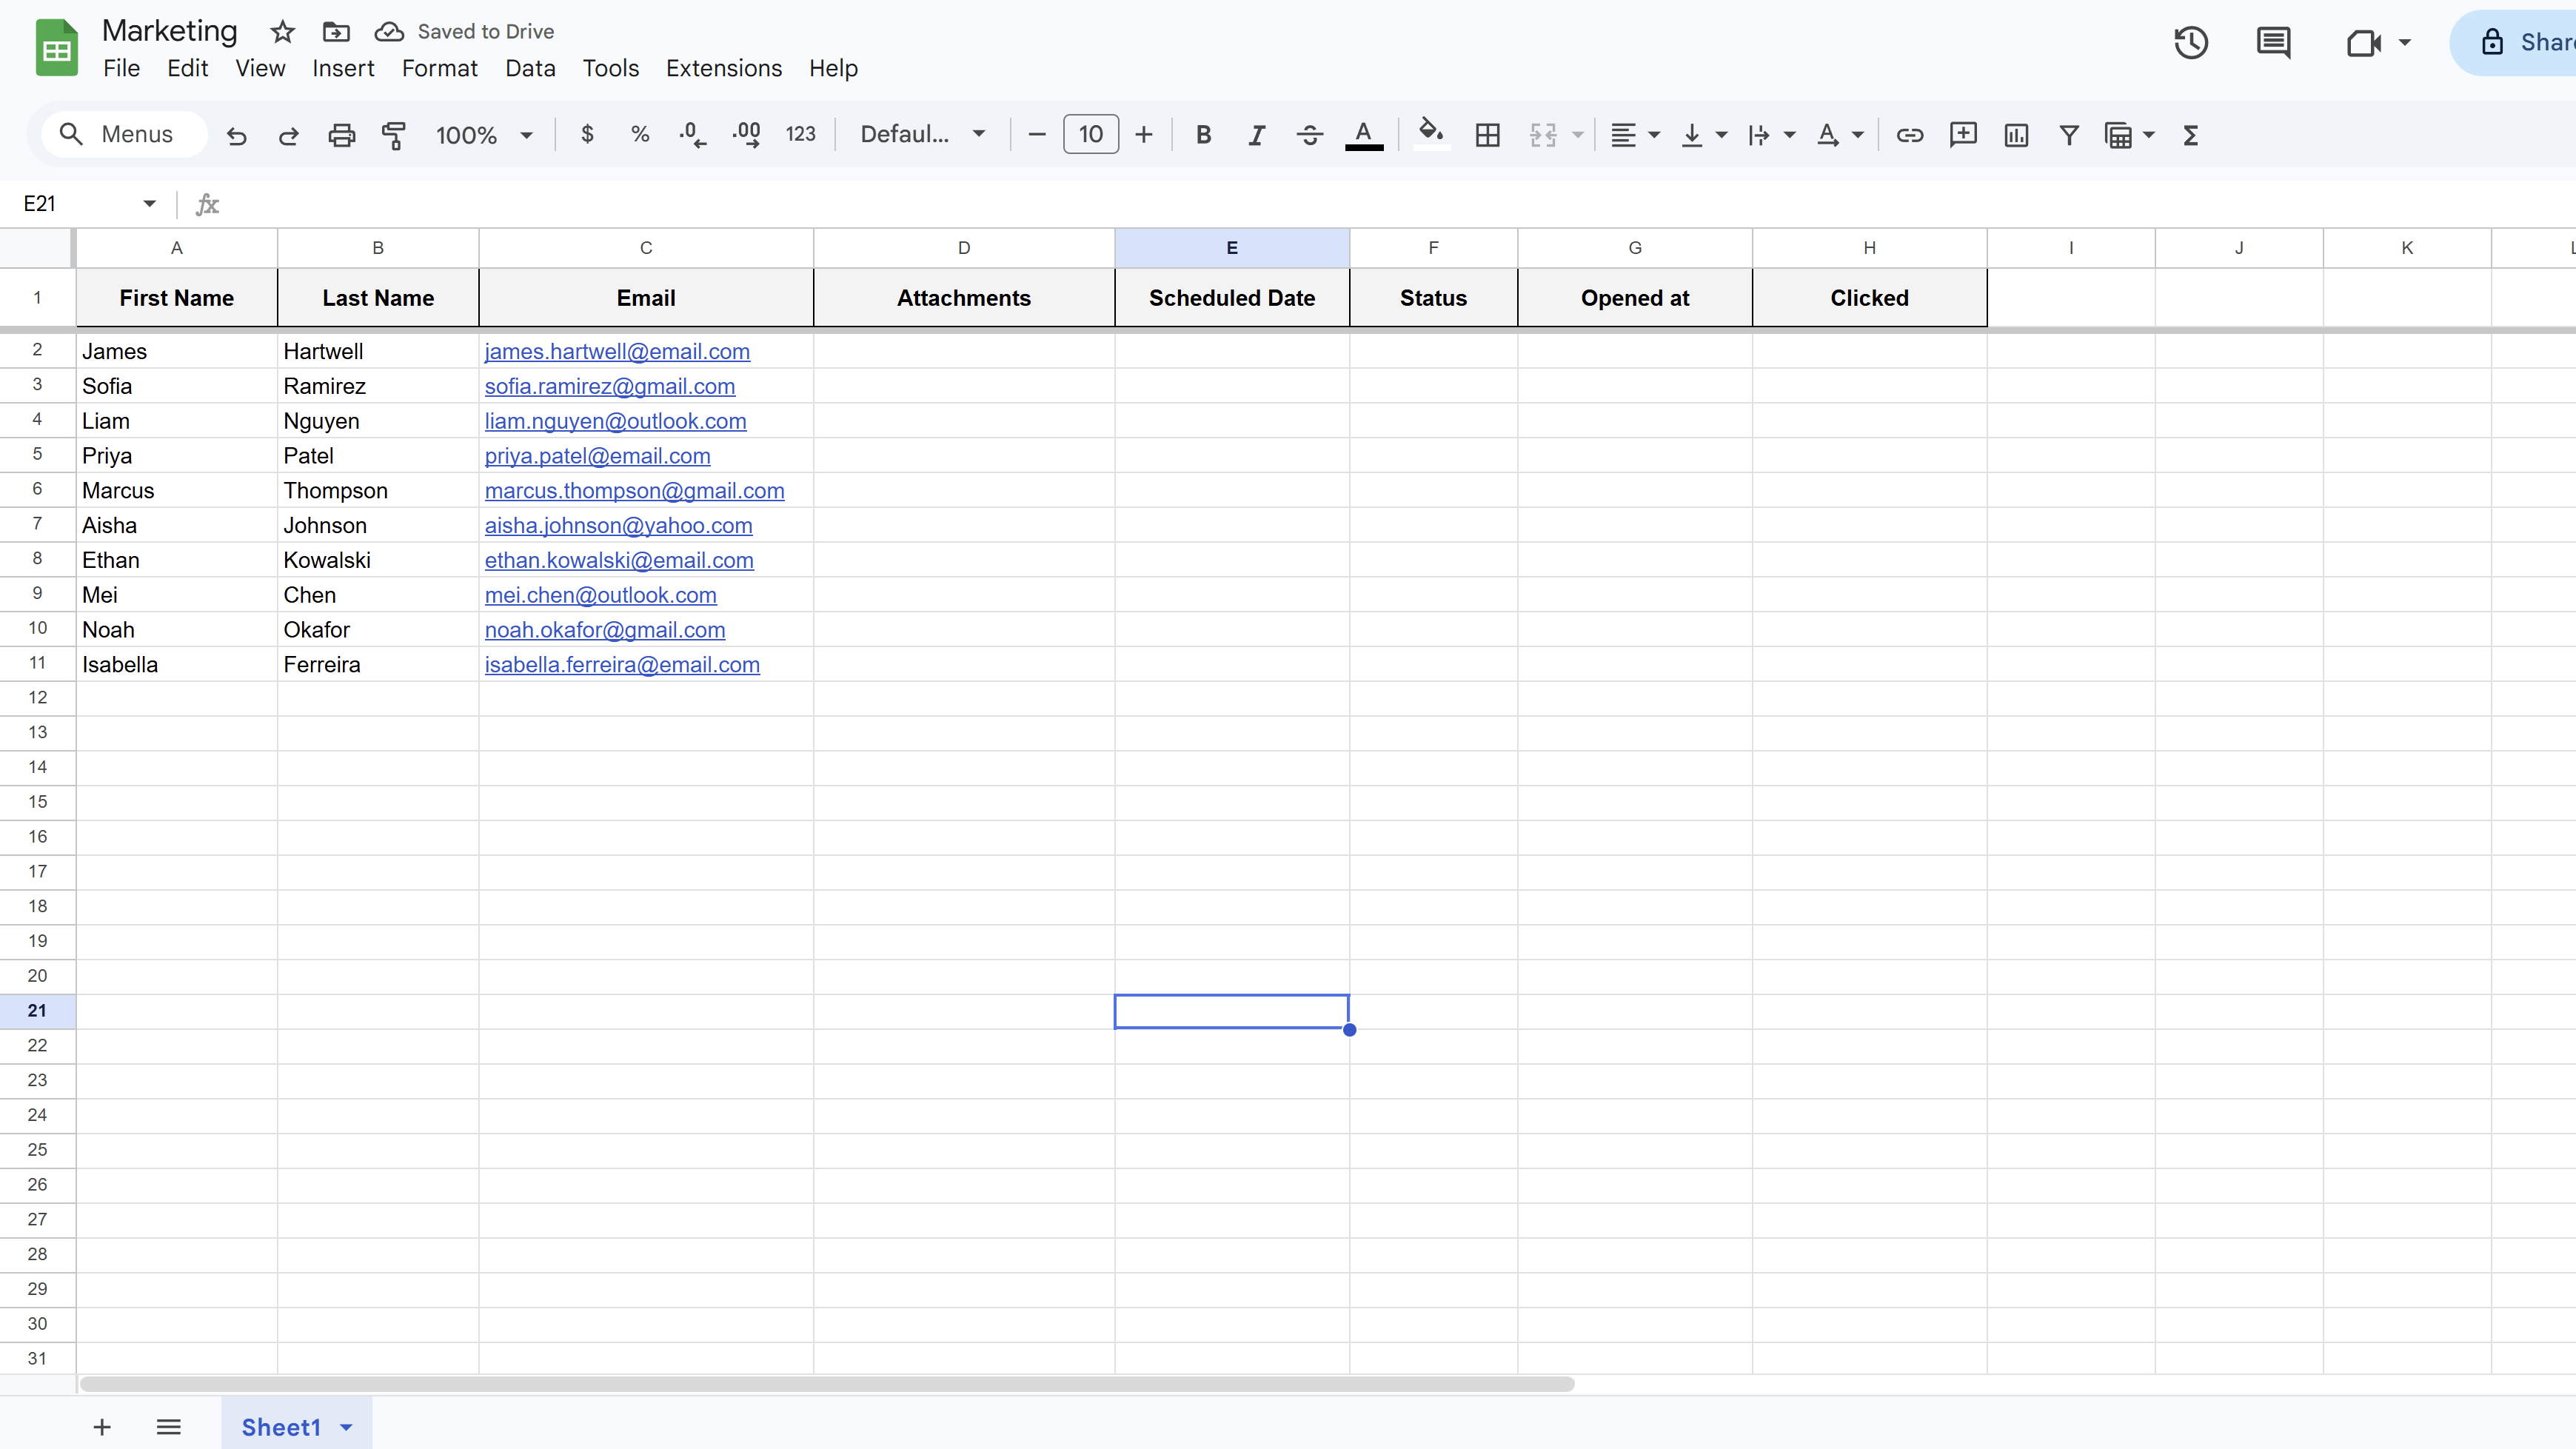Toggle strikethrough on selected cell
This screenshot has width=2576, height=1449.
tap(1309, 135)
